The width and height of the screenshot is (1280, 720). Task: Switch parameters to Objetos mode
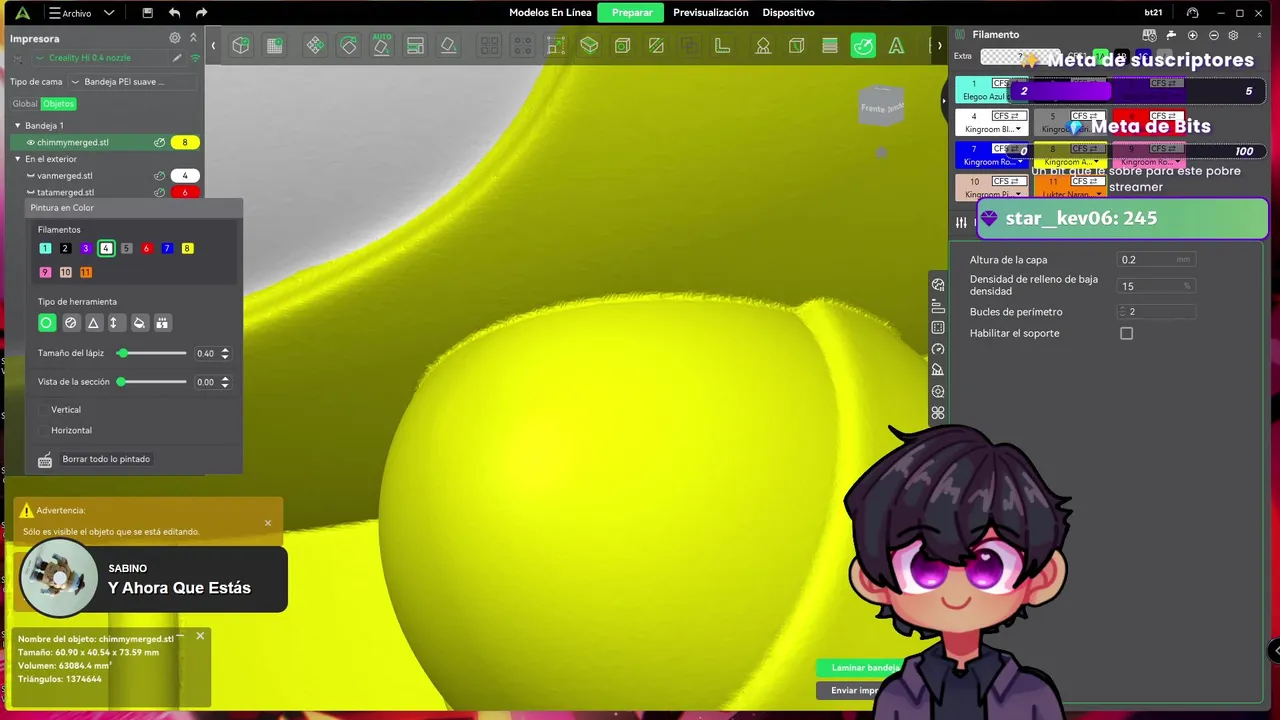pos(58,104)
